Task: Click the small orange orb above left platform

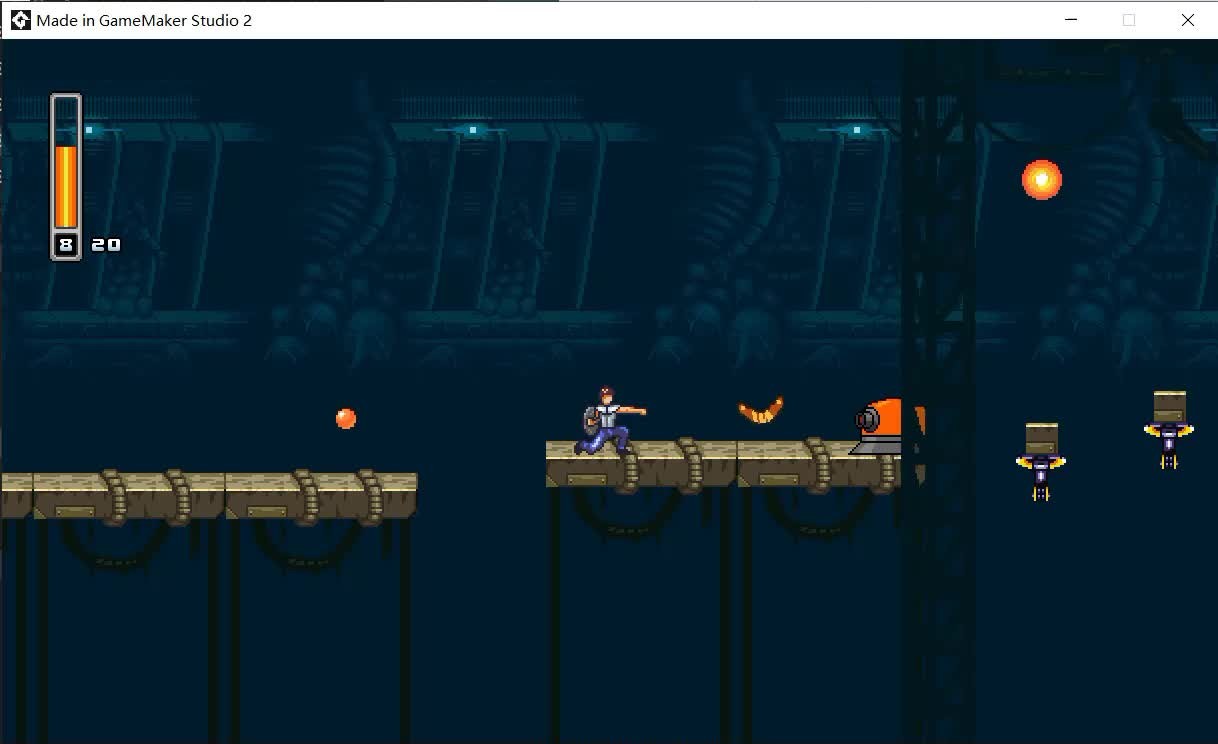Action: tap(346, 418)
